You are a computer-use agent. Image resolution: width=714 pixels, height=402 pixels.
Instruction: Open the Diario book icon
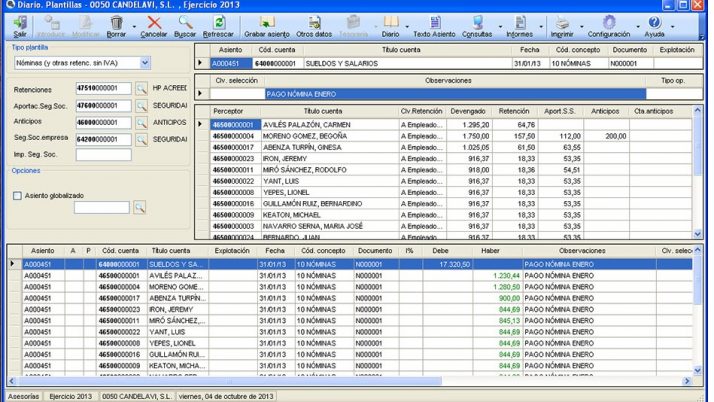(391, 23)
